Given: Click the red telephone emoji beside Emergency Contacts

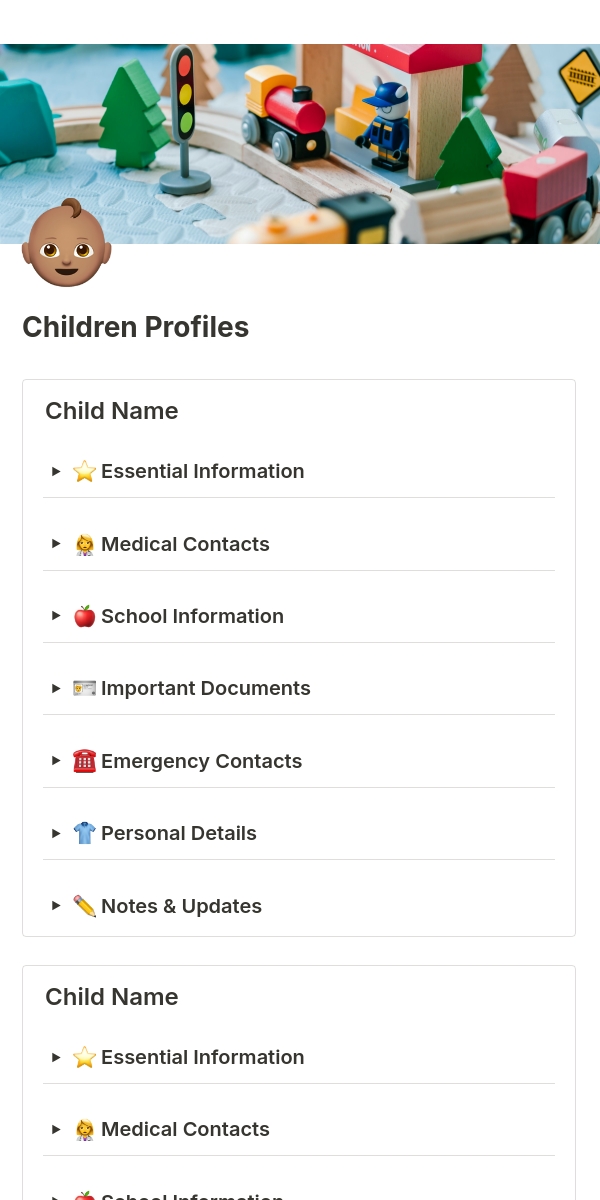Looking at the screenshot, I should 85,761.
